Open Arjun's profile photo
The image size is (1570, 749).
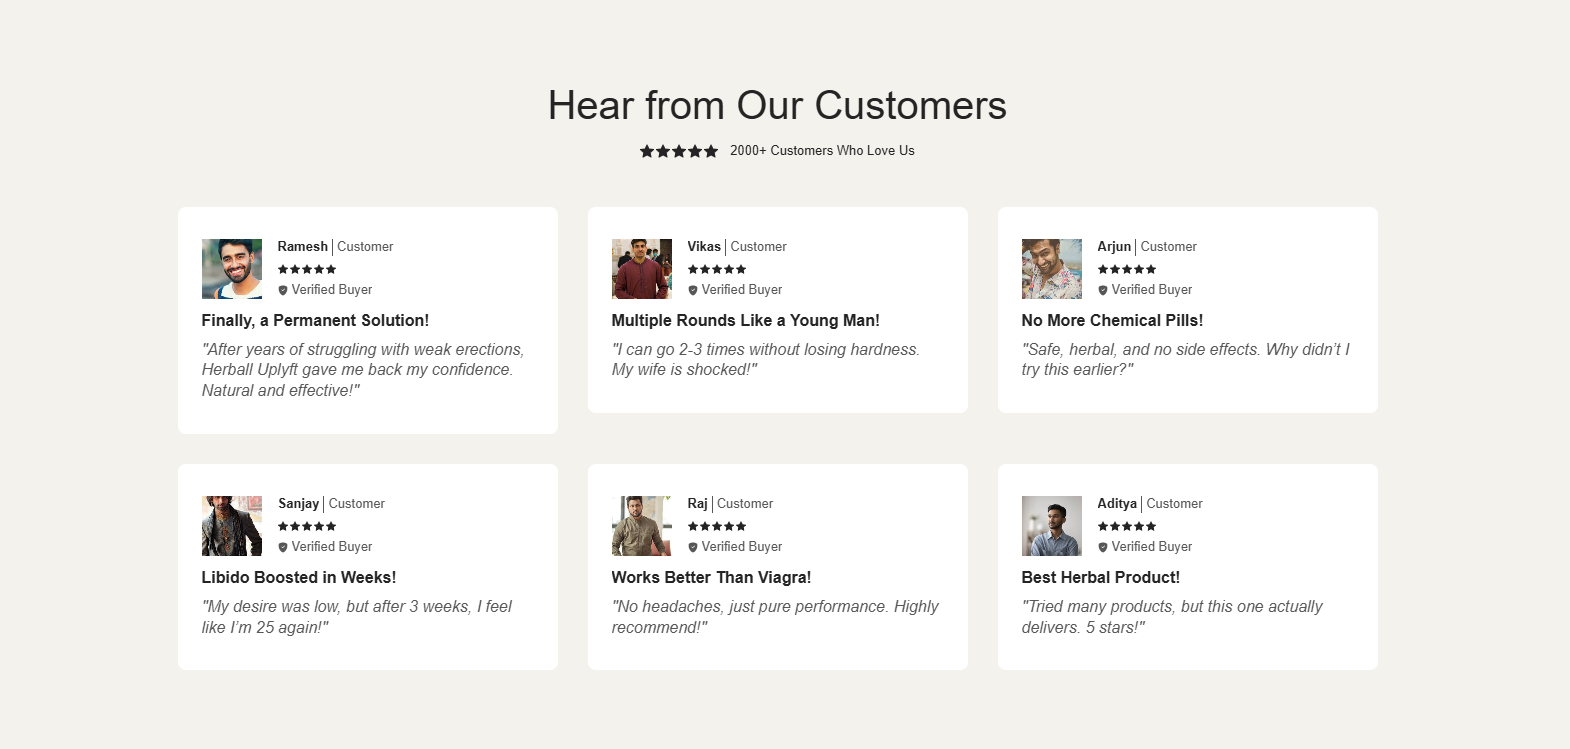pyautogui.click(x=1052, y=269)
